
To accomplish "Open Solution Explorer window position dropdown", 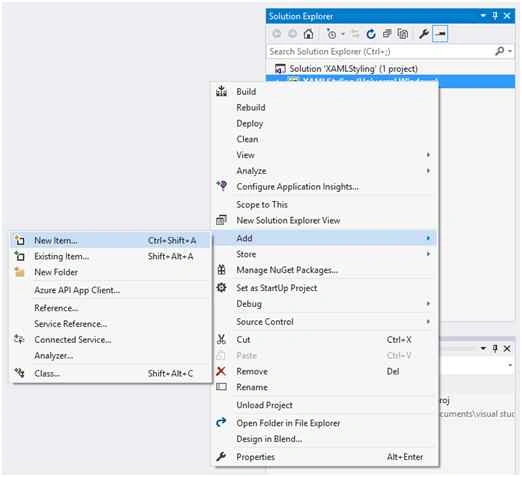I will click(x=483, y=15).
